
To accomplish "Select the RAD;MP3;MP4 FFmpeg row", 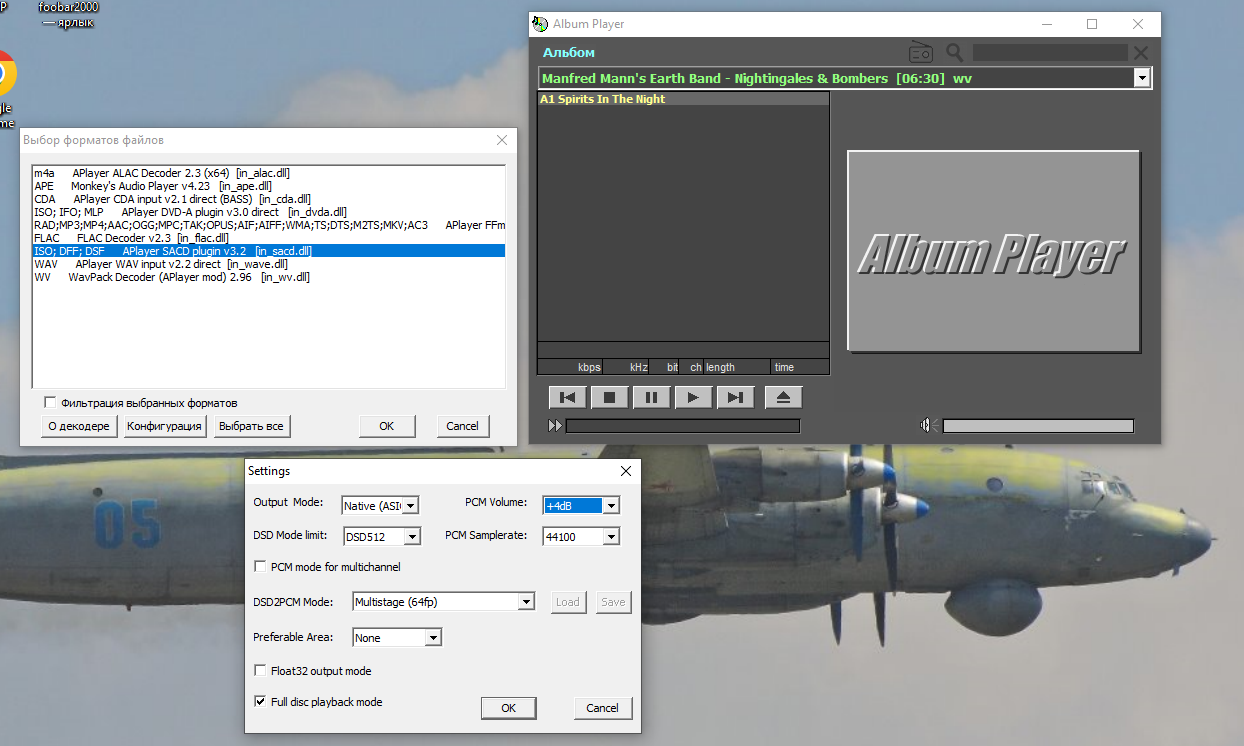I will click(x=269, y=225).
